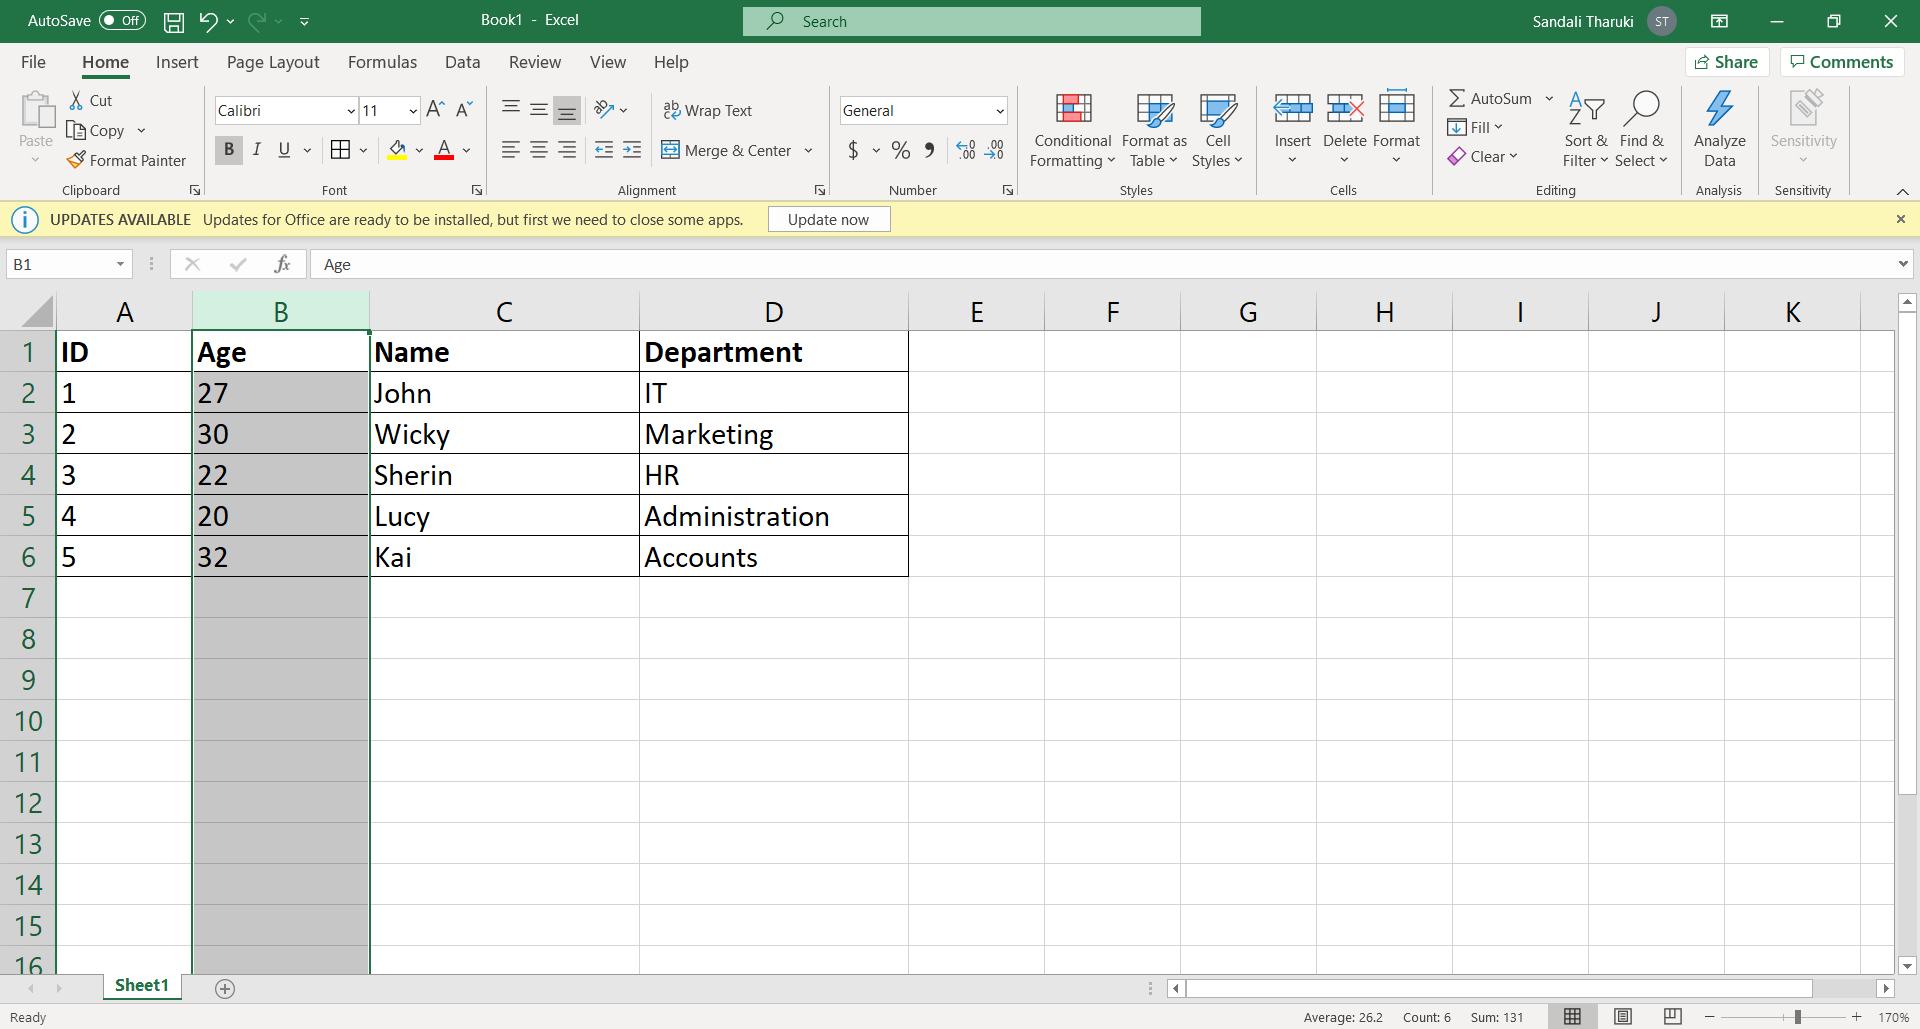Select the Wrap Text icon

click(x=673, y=110)
